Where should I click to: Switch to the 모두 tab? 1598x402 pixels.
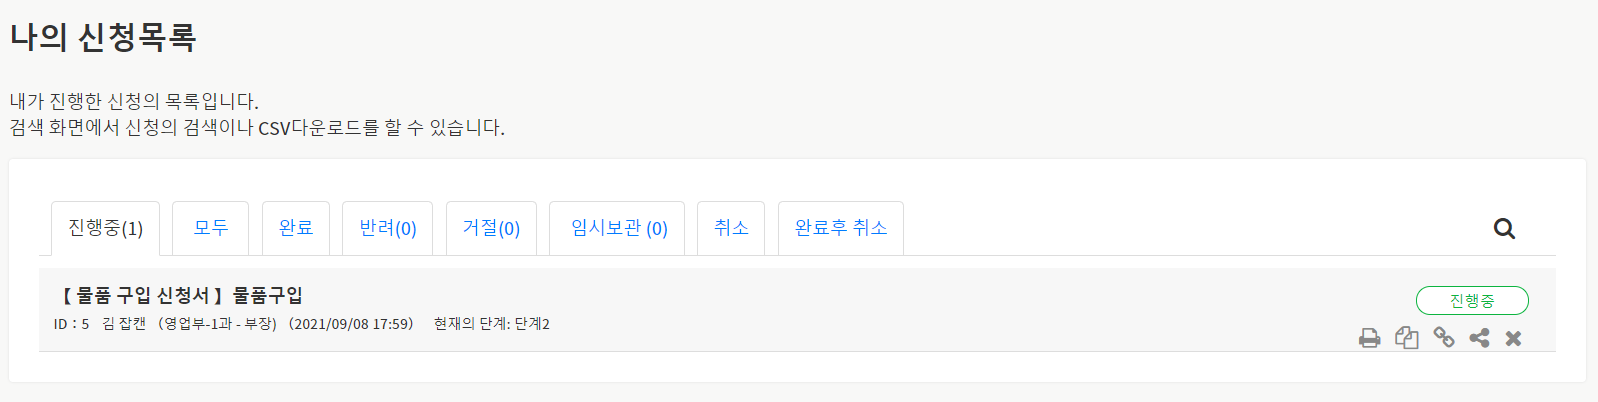click(x=210, y=228)
